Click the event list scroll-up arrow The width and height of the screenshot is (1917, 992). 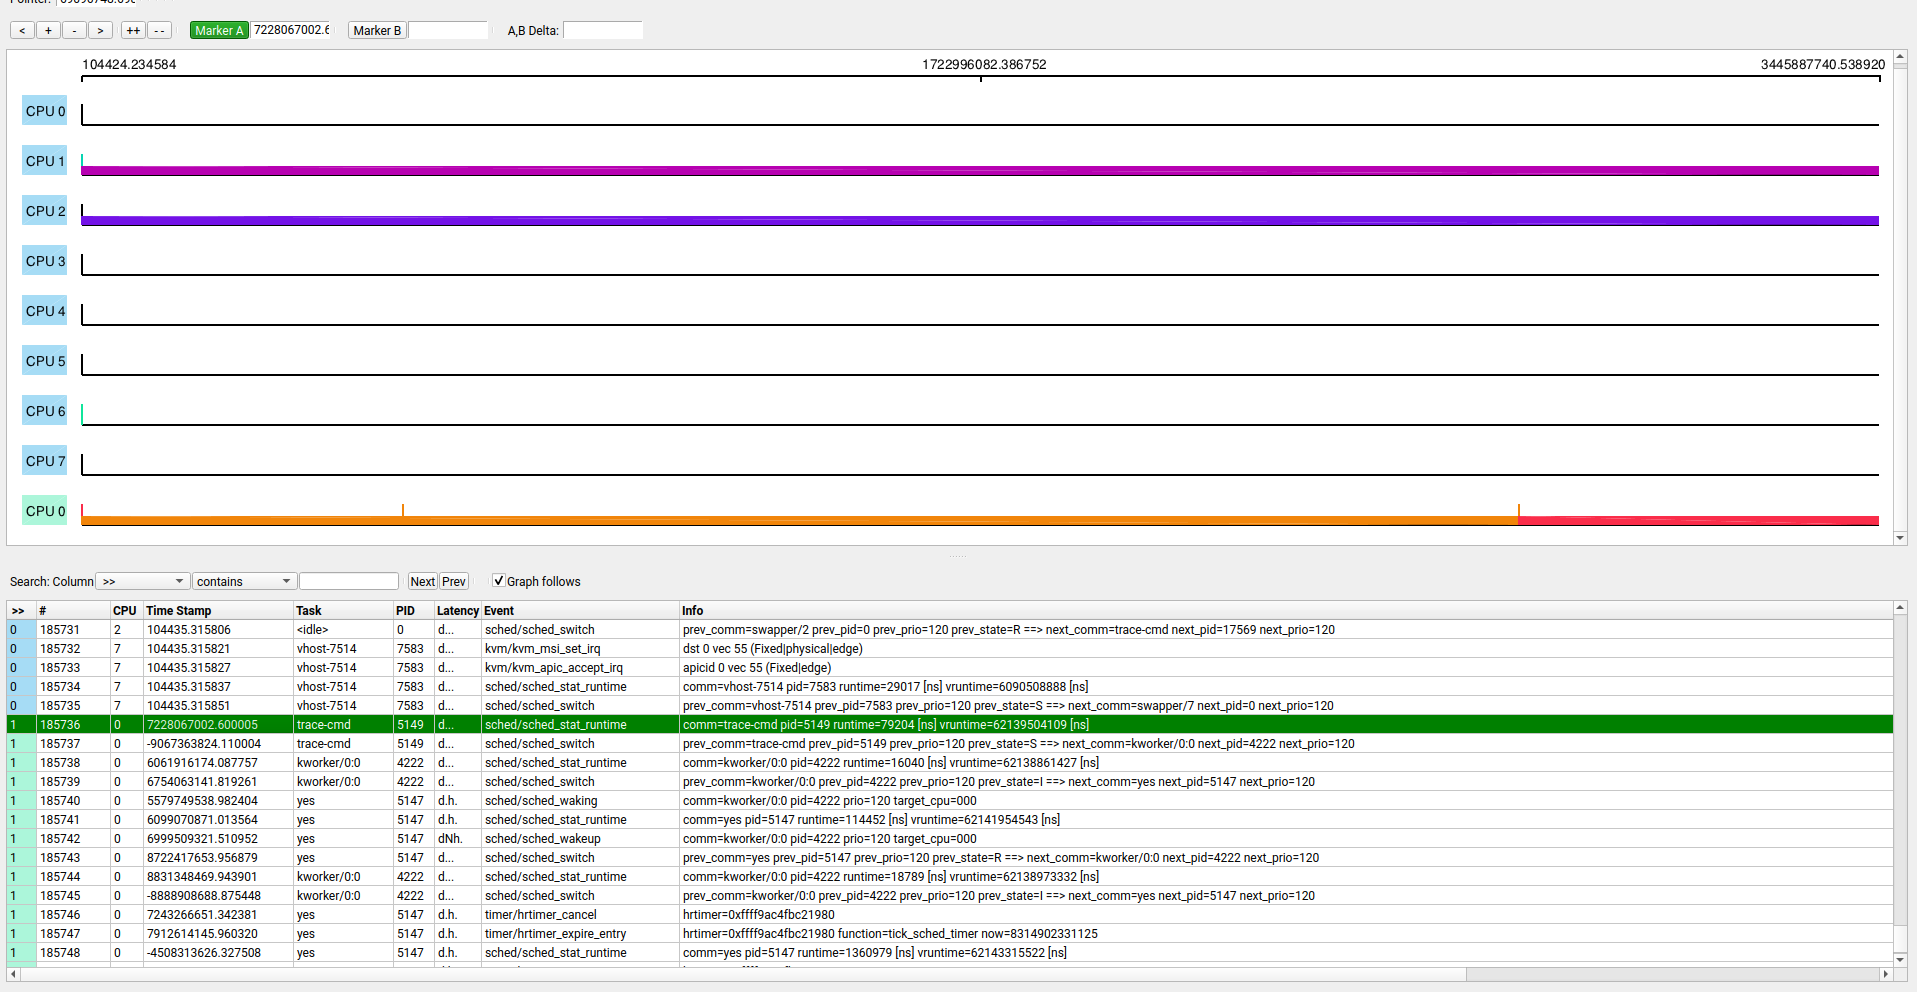[x=1900, y=608]
